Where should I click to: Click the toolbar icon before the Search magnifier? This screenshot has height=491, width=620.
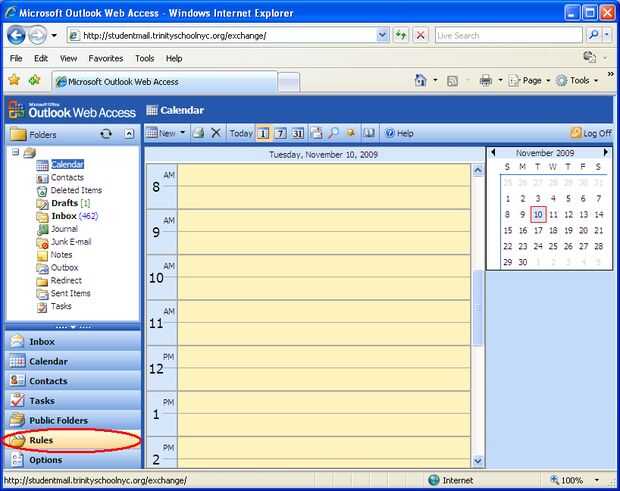[316, 133]
